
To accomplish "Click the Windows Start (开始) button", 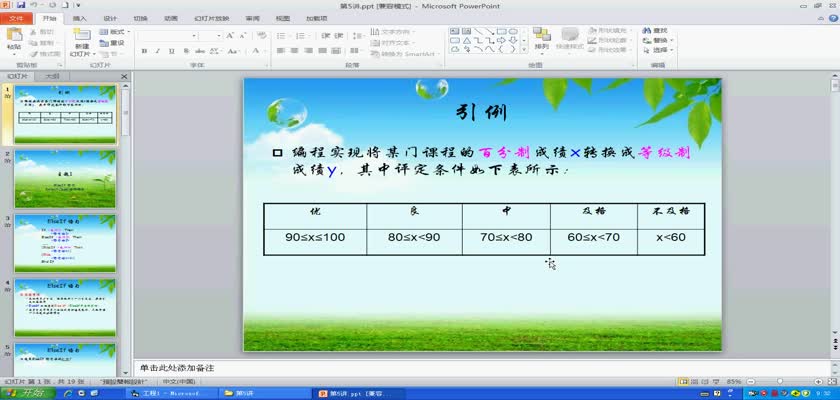I will [x=22, y=393].
